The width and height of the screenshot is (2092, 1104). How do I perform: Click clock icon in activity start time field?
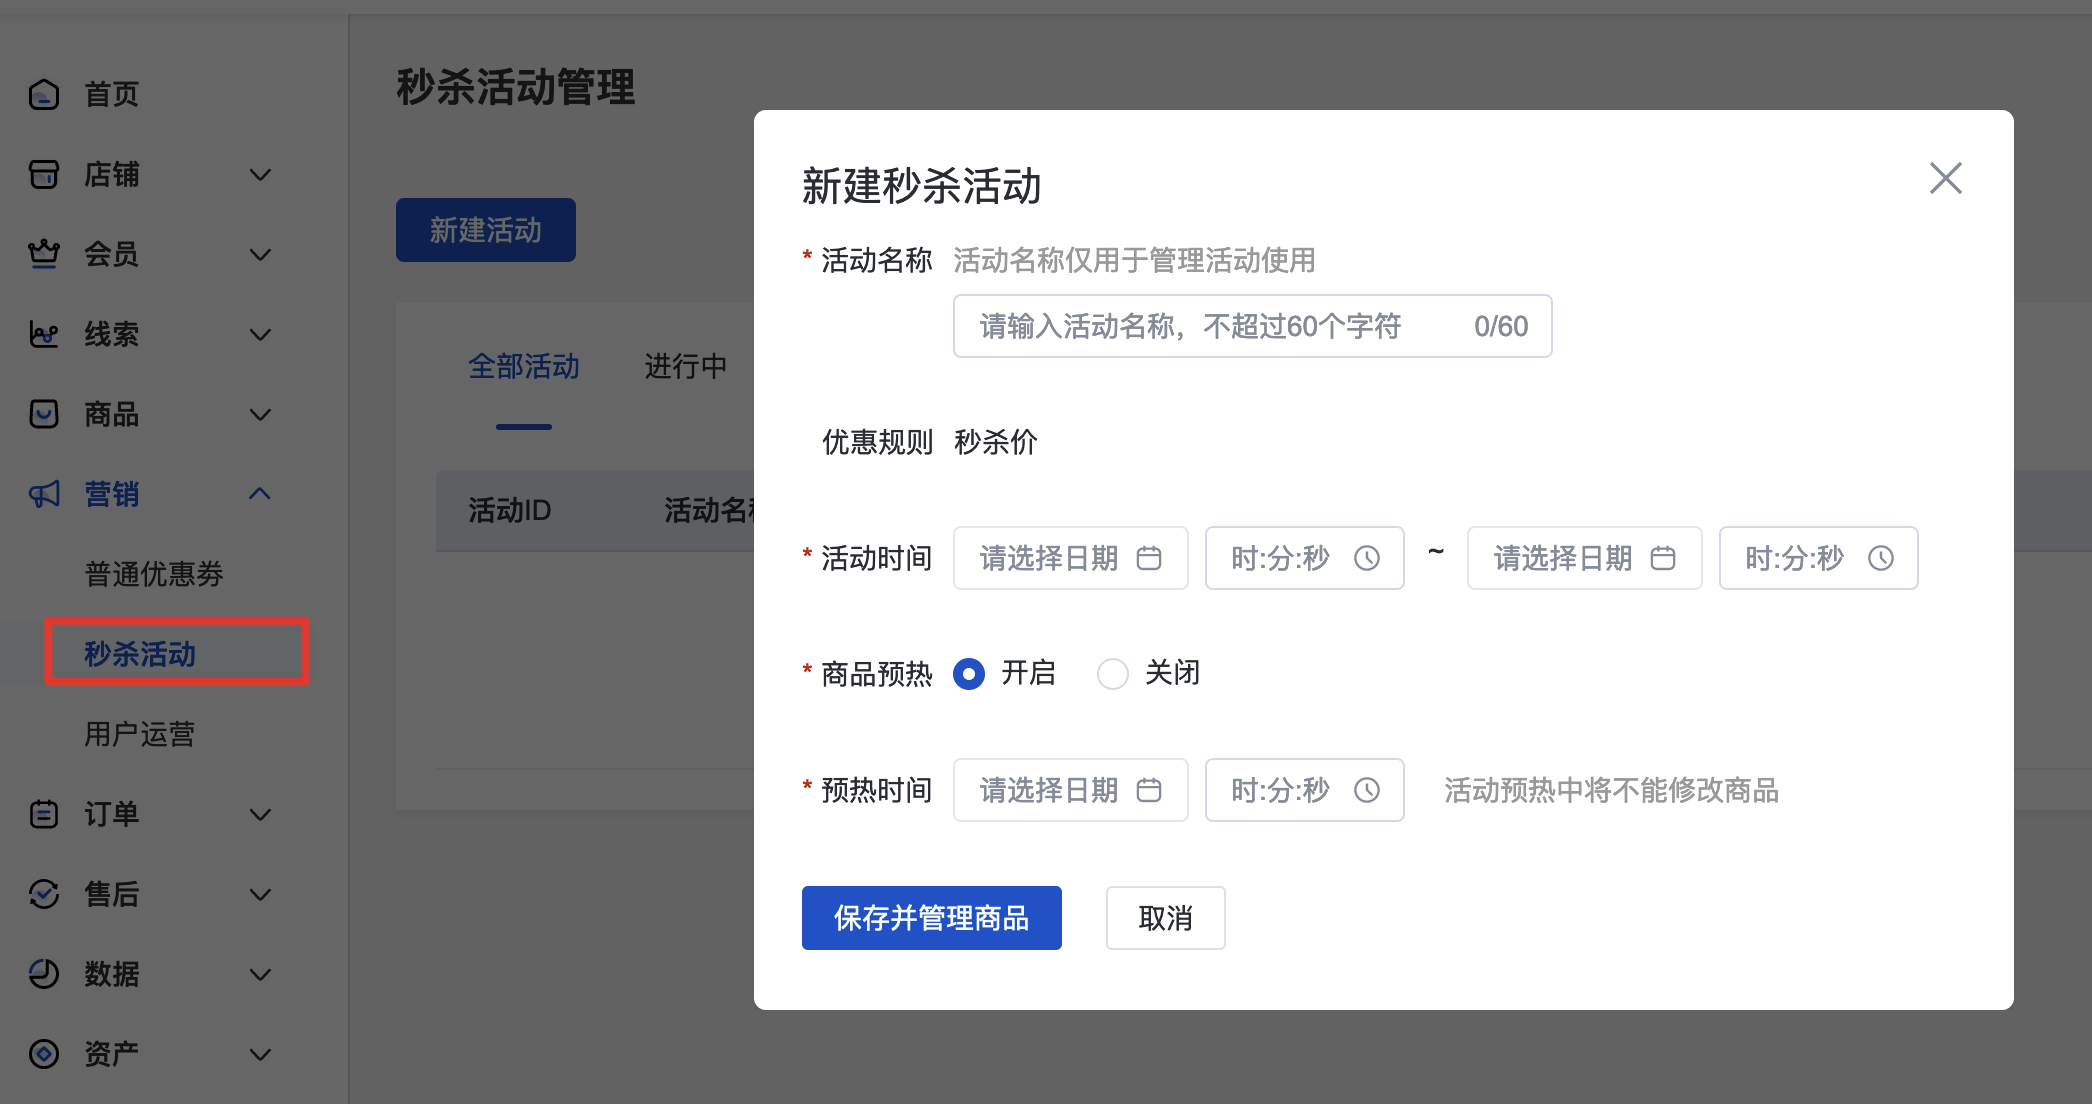coord(1367,558)
